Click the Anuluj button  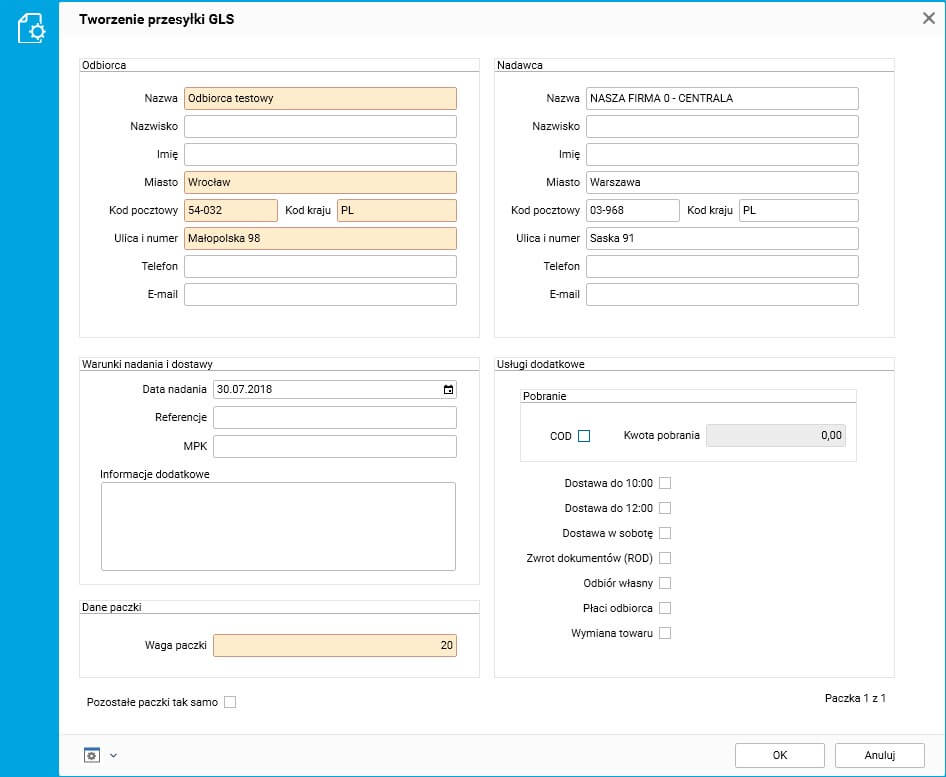coord(879,755)
